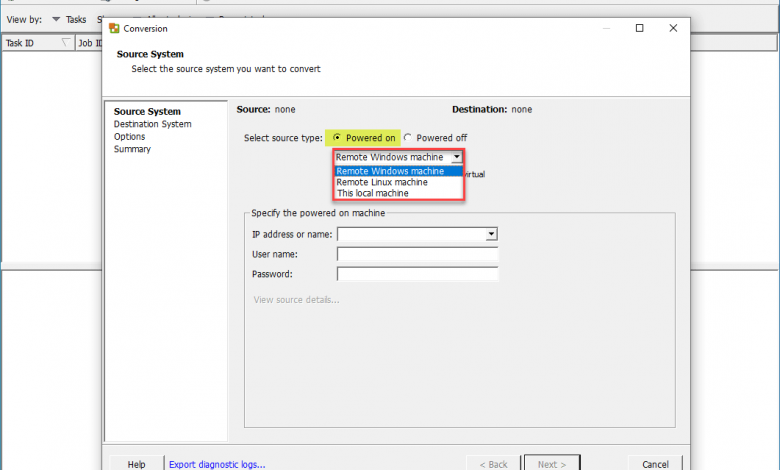Click the Conversion wizard title bar icon

[114, 29]
